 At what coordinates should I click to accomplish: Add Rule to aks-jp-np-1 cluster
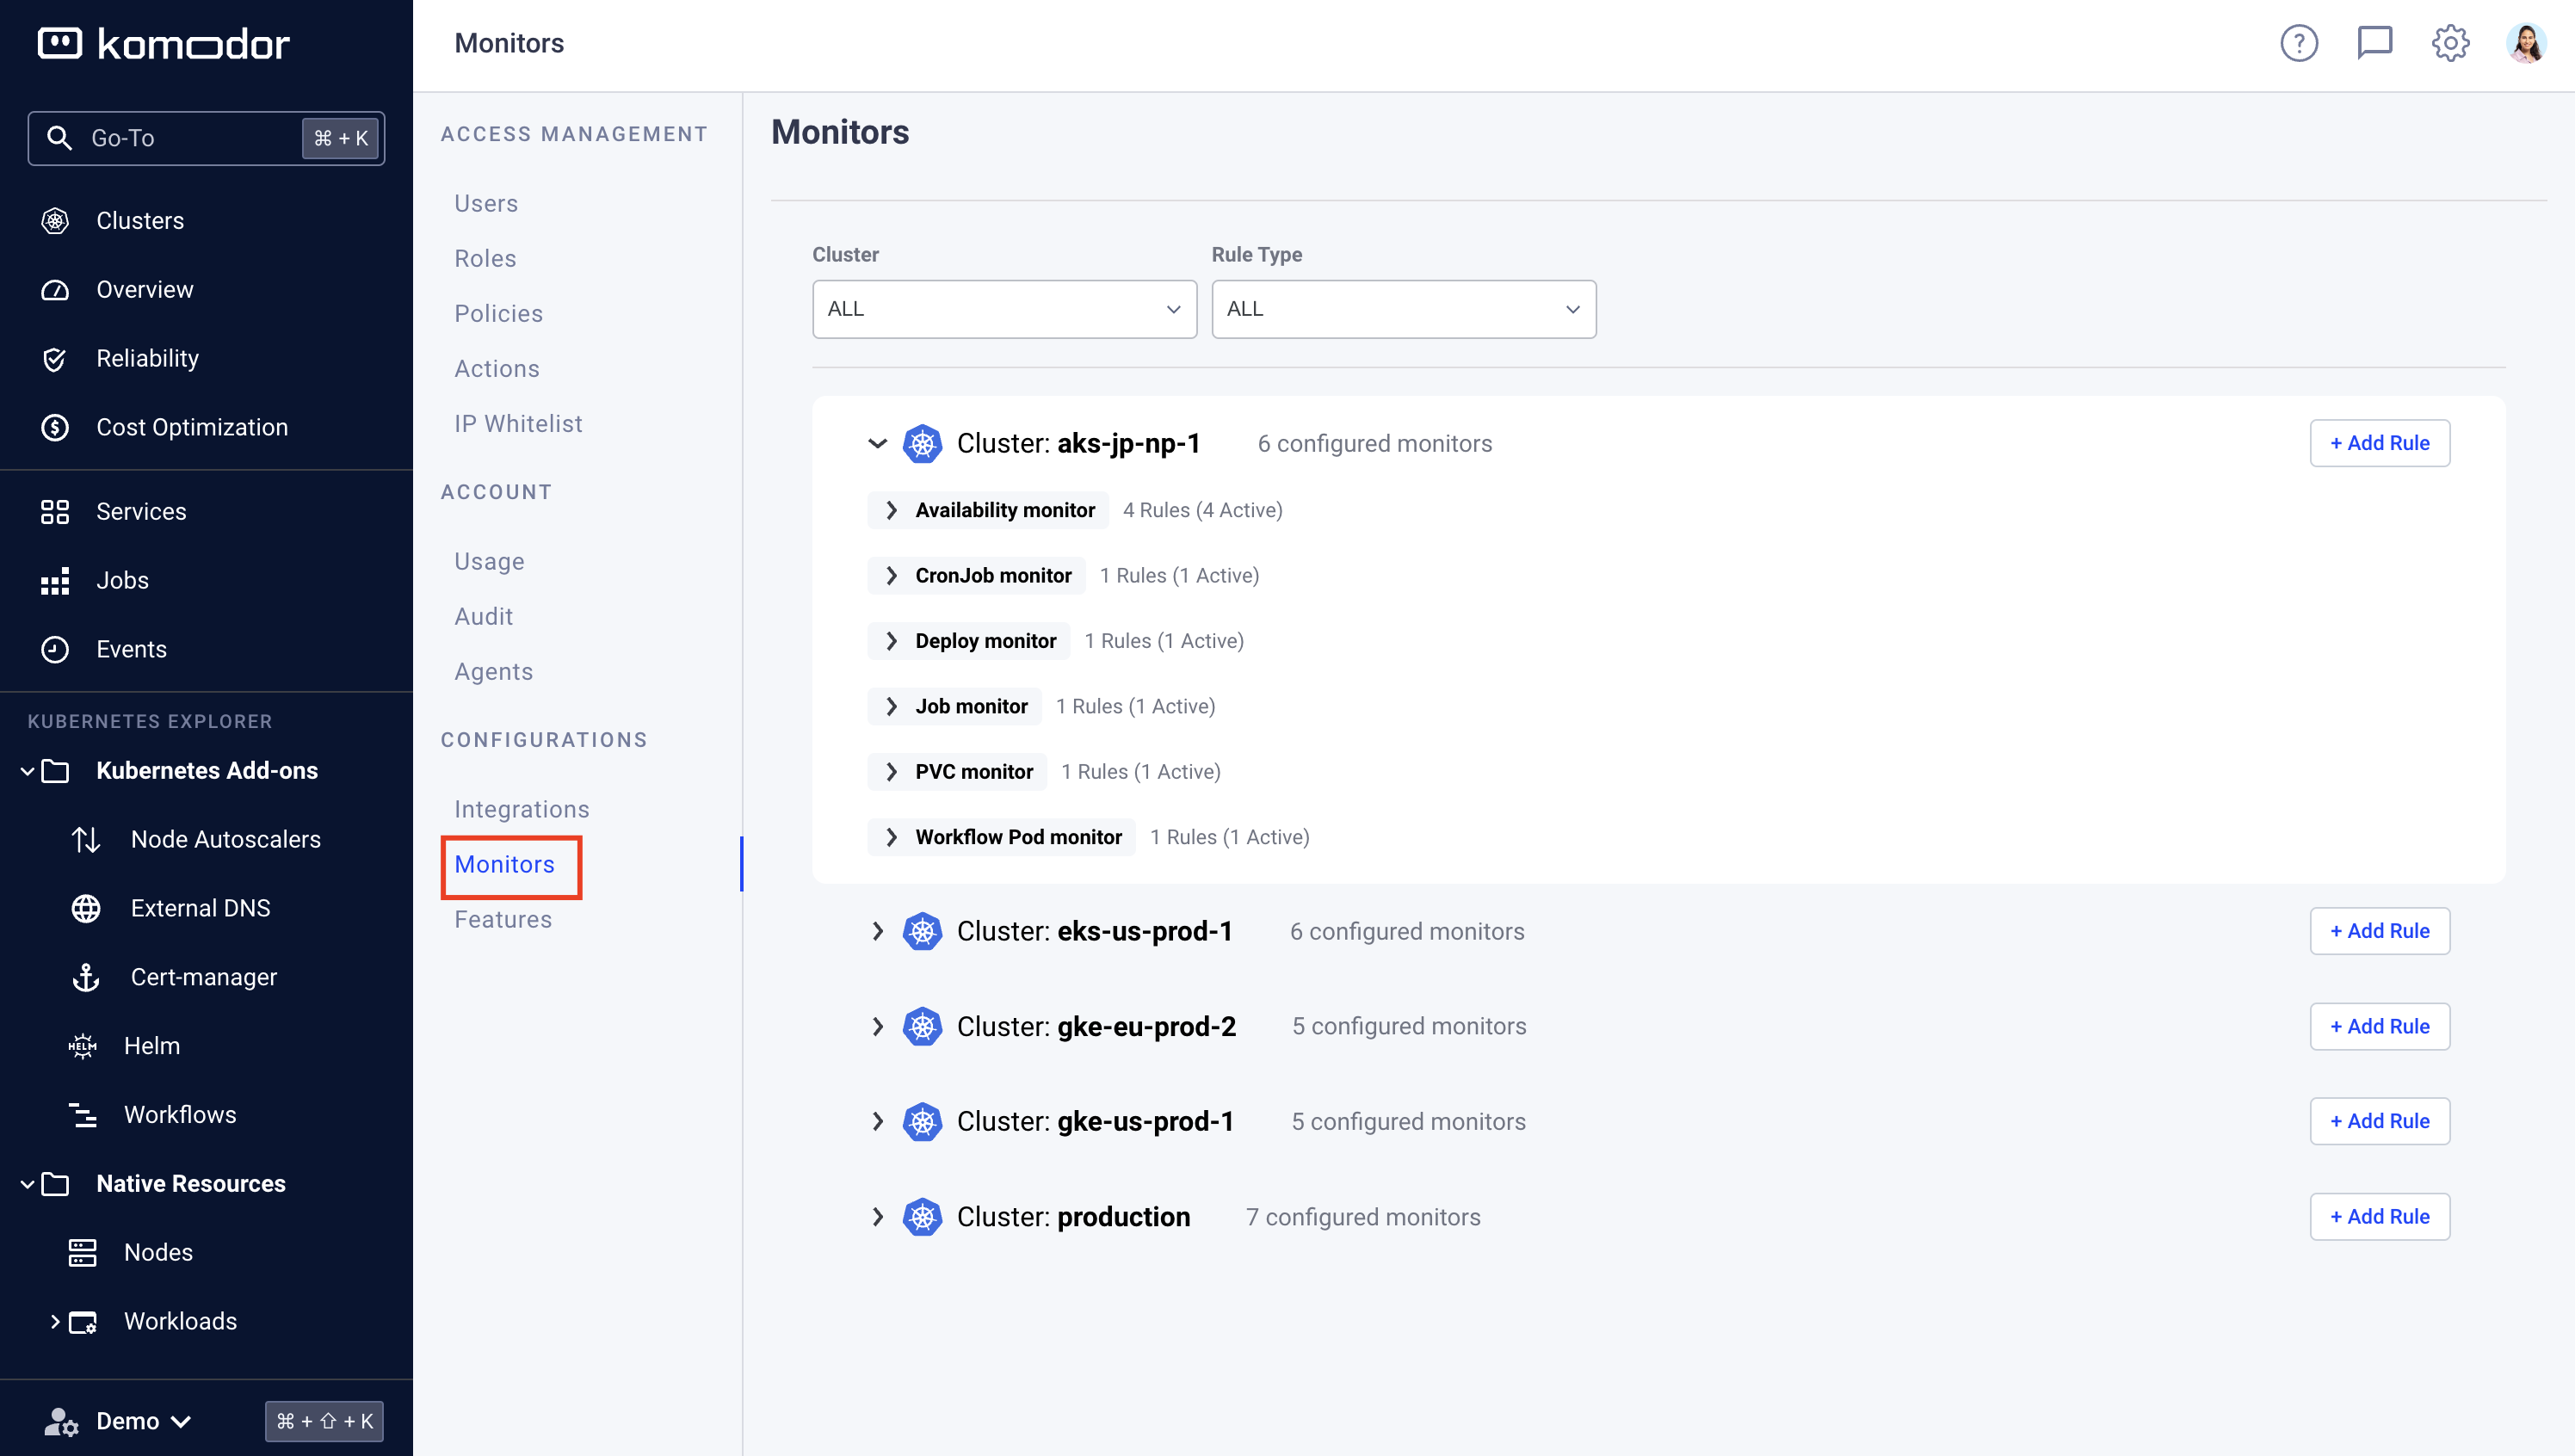coord(2379,444)
